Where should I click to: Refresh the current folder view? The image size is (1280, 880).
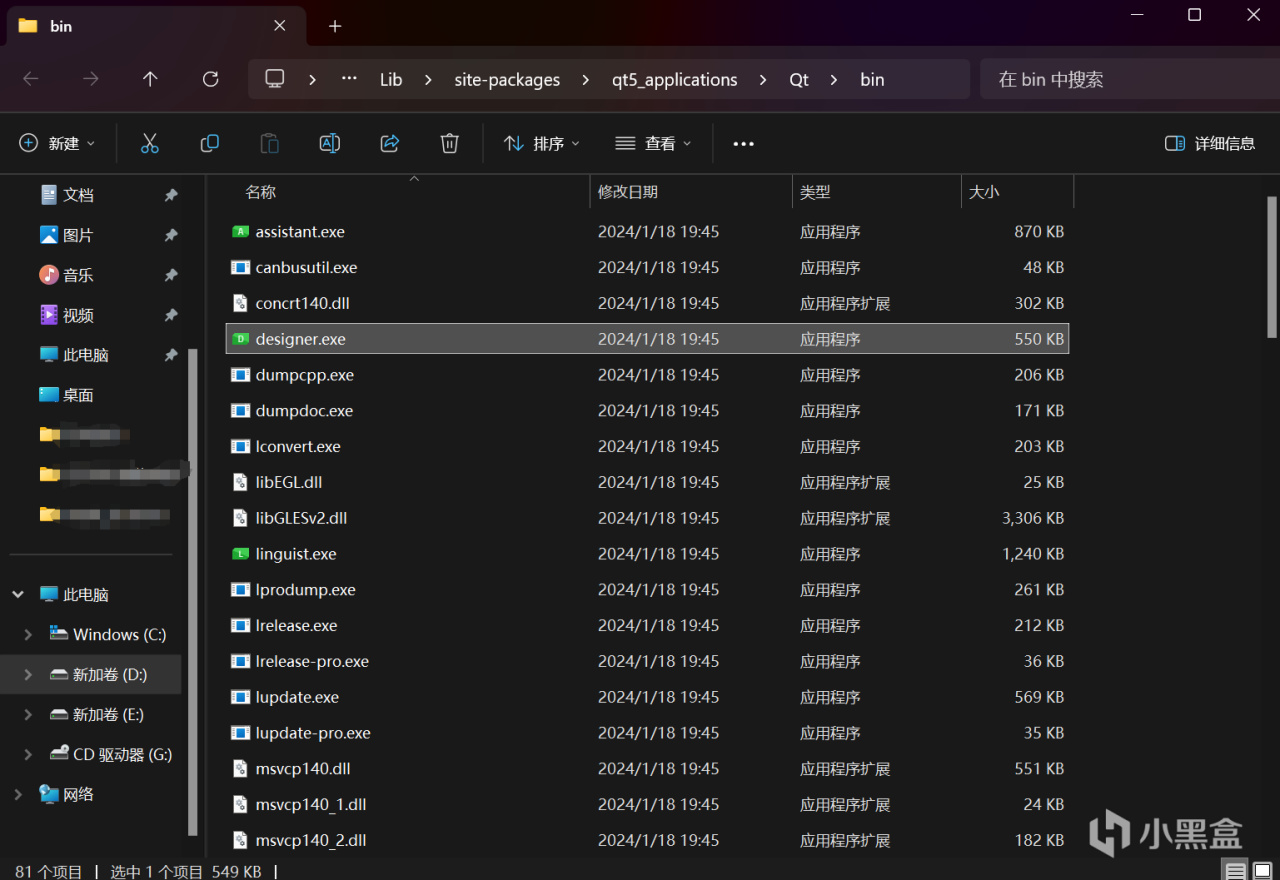coord(210,79)
